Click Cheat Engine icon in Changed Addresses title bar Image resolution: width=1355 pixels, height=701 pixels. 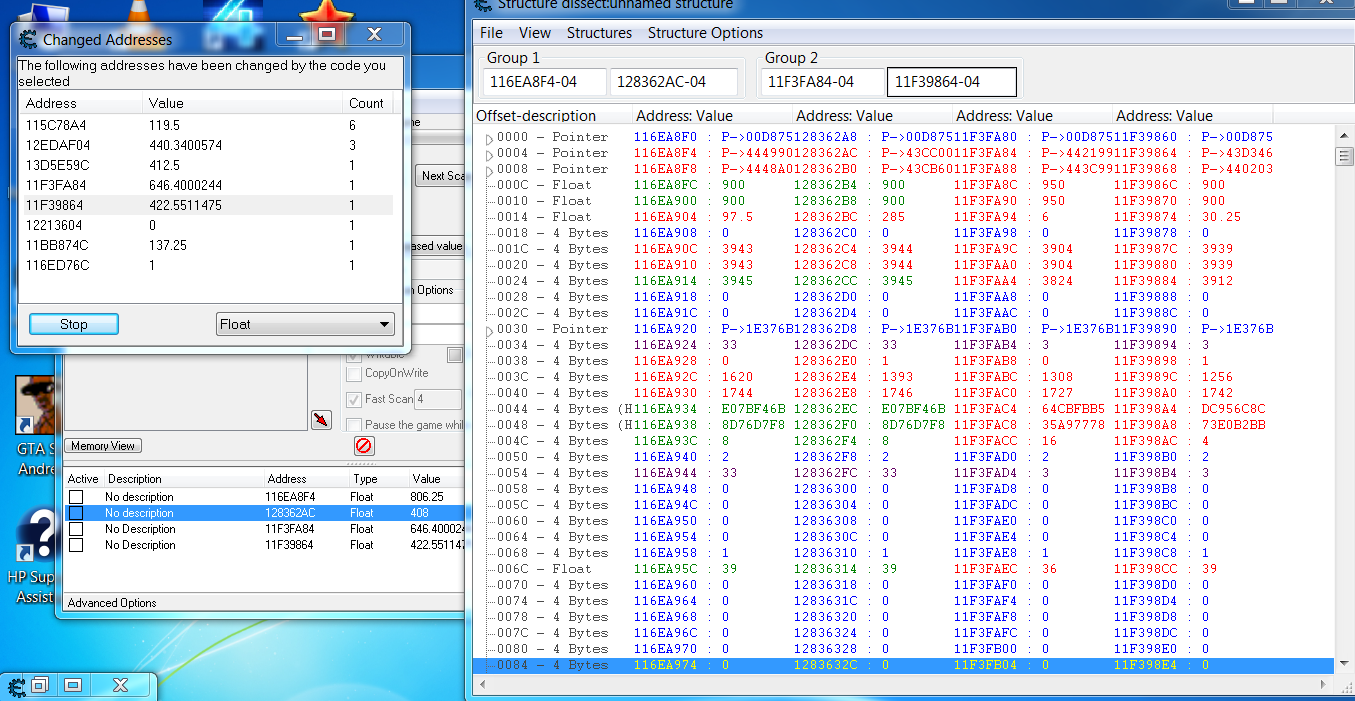pos(28,40)
